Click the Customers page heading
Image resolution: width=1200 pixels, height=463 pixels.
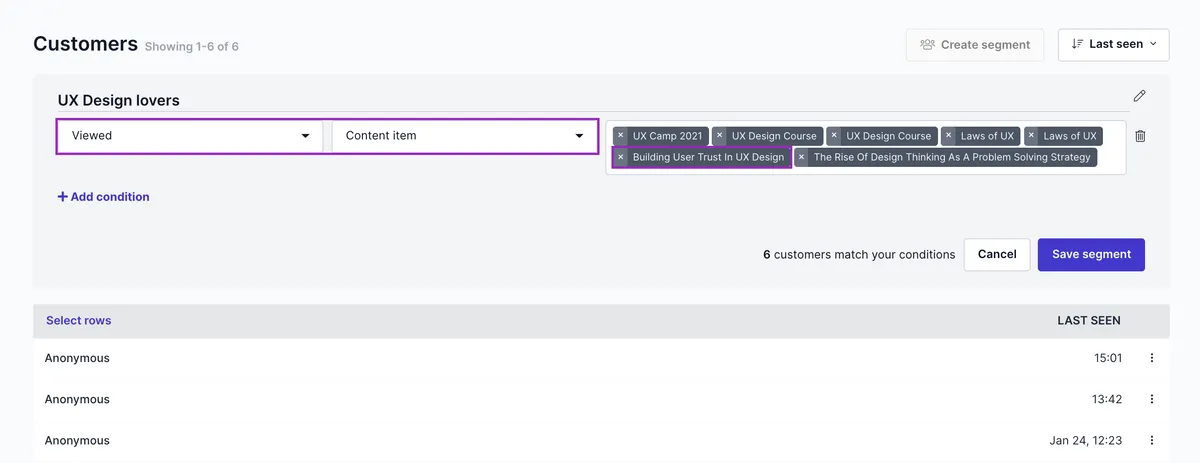pyautogui.click(x=85, y=44)
